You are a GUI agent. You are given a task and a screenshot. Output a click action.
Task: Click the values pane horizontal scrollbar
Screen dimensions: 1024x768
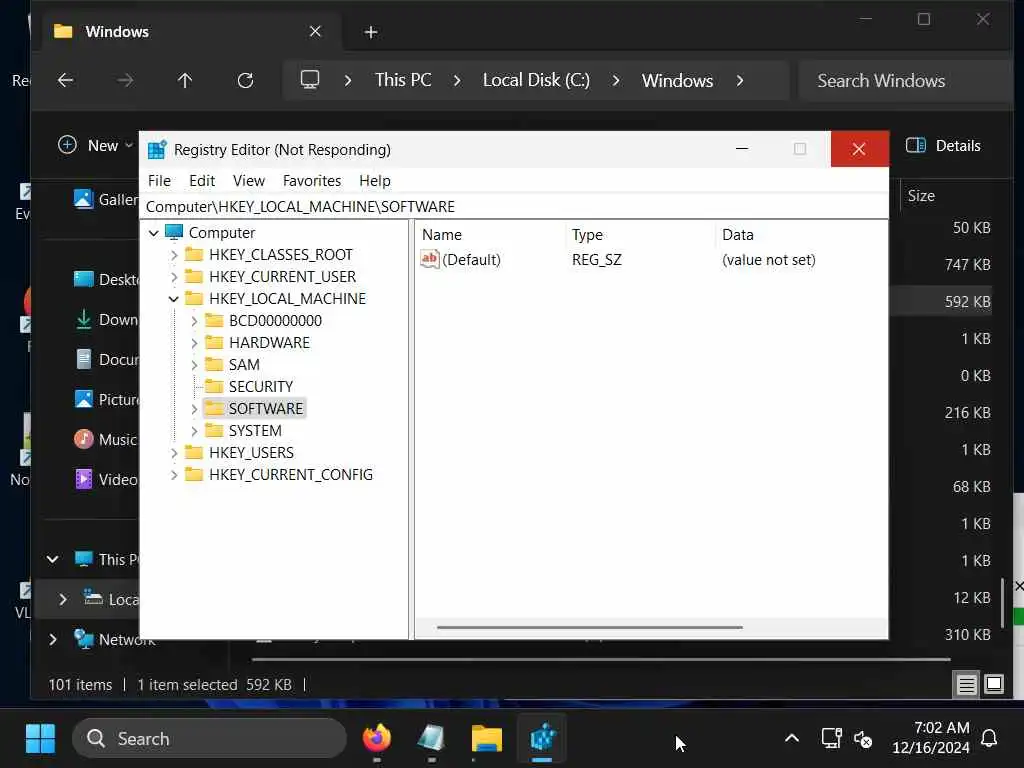[590, 628]
